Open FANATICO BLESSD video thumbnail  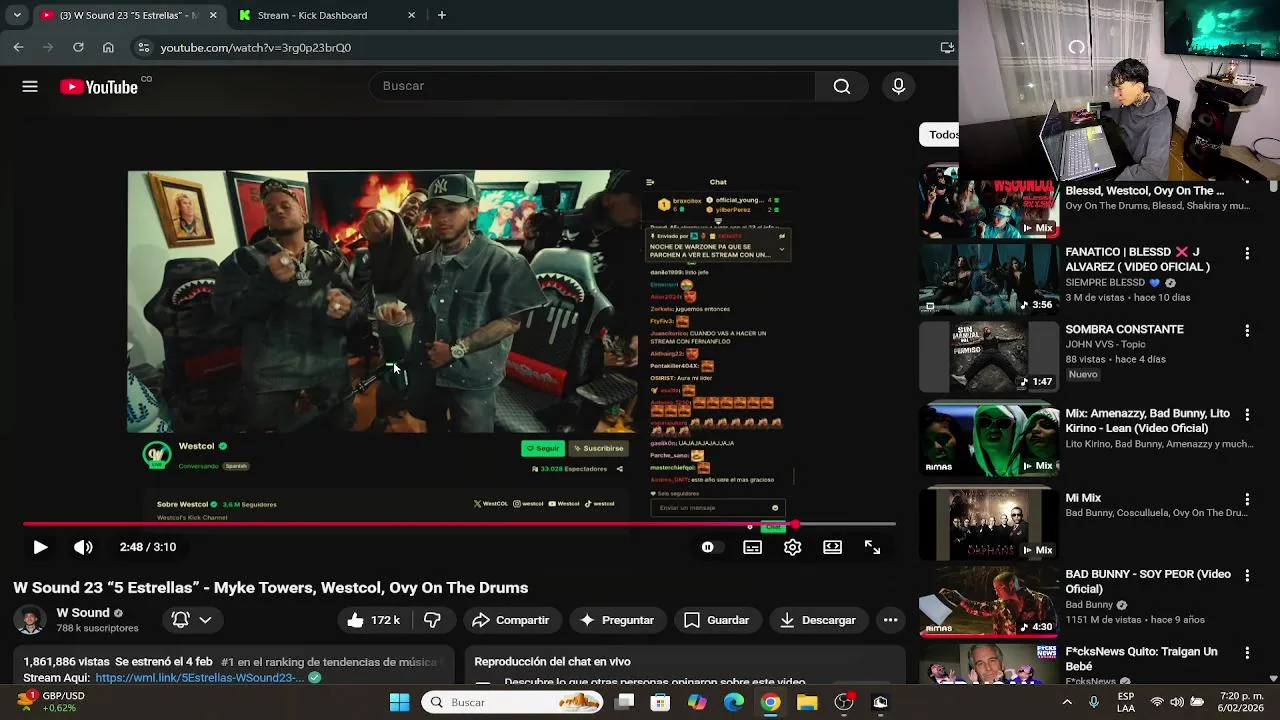989,279
